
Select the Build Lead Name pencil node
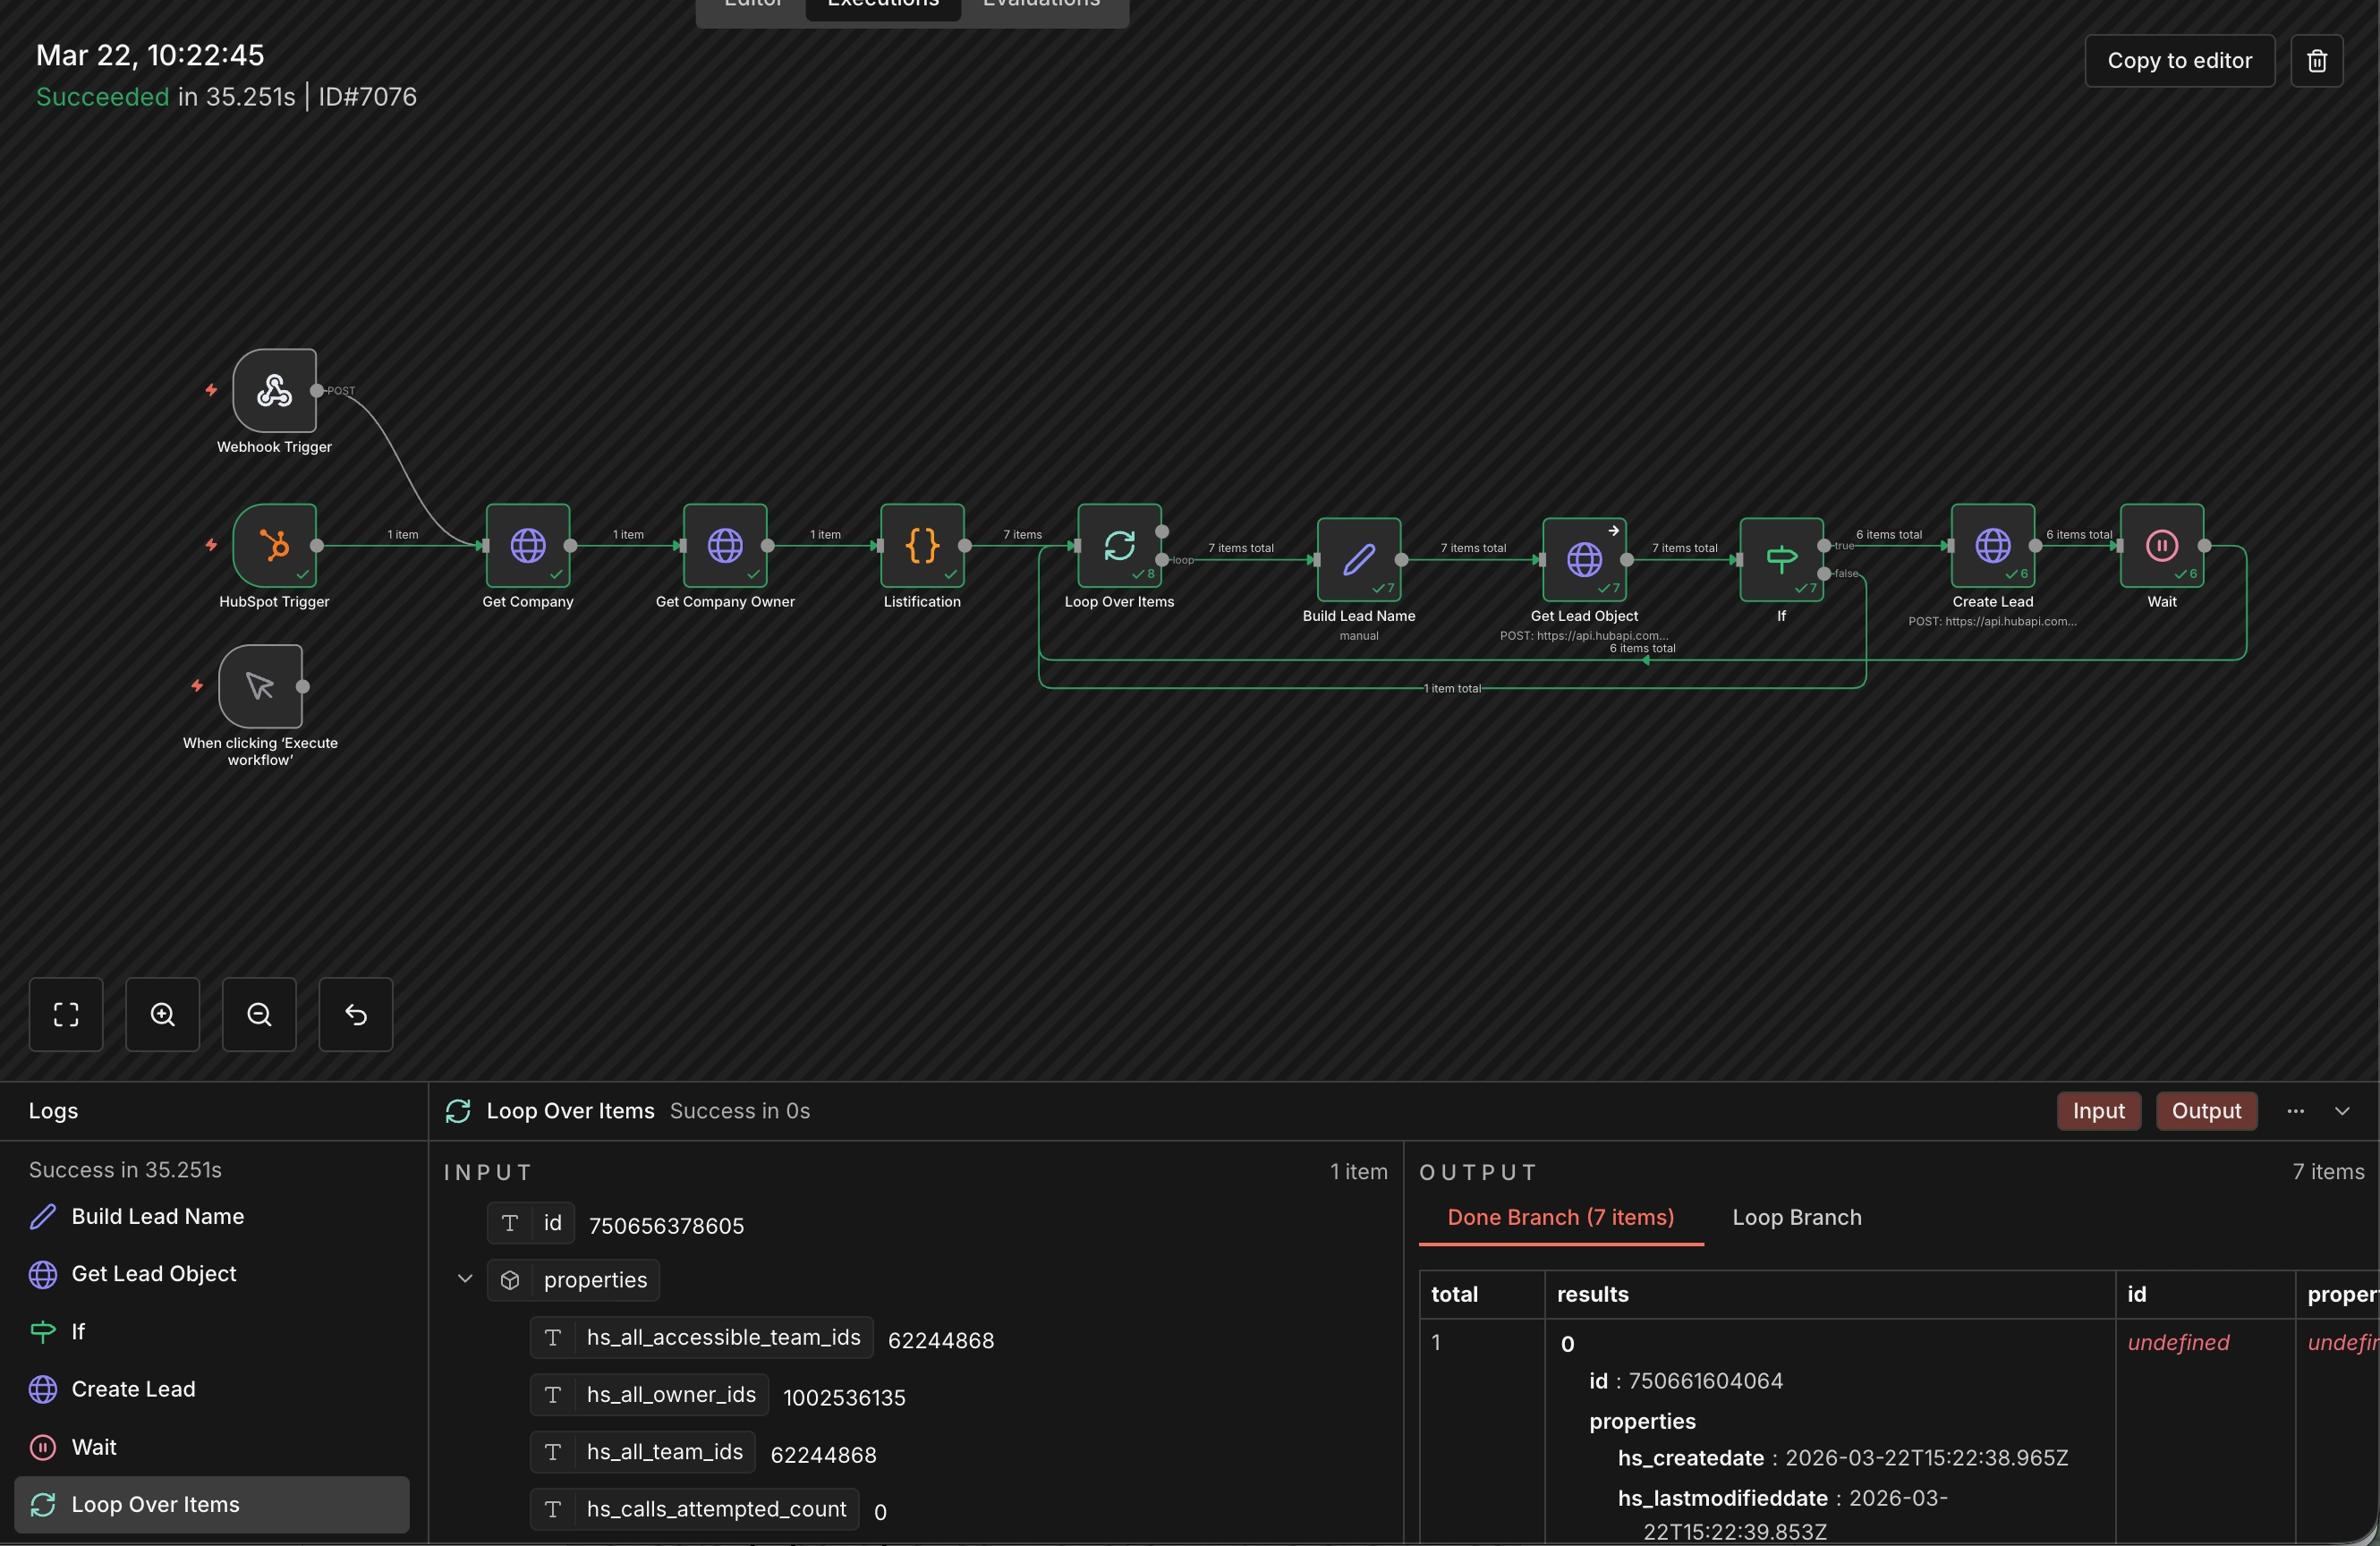[x=1358, y=559]
